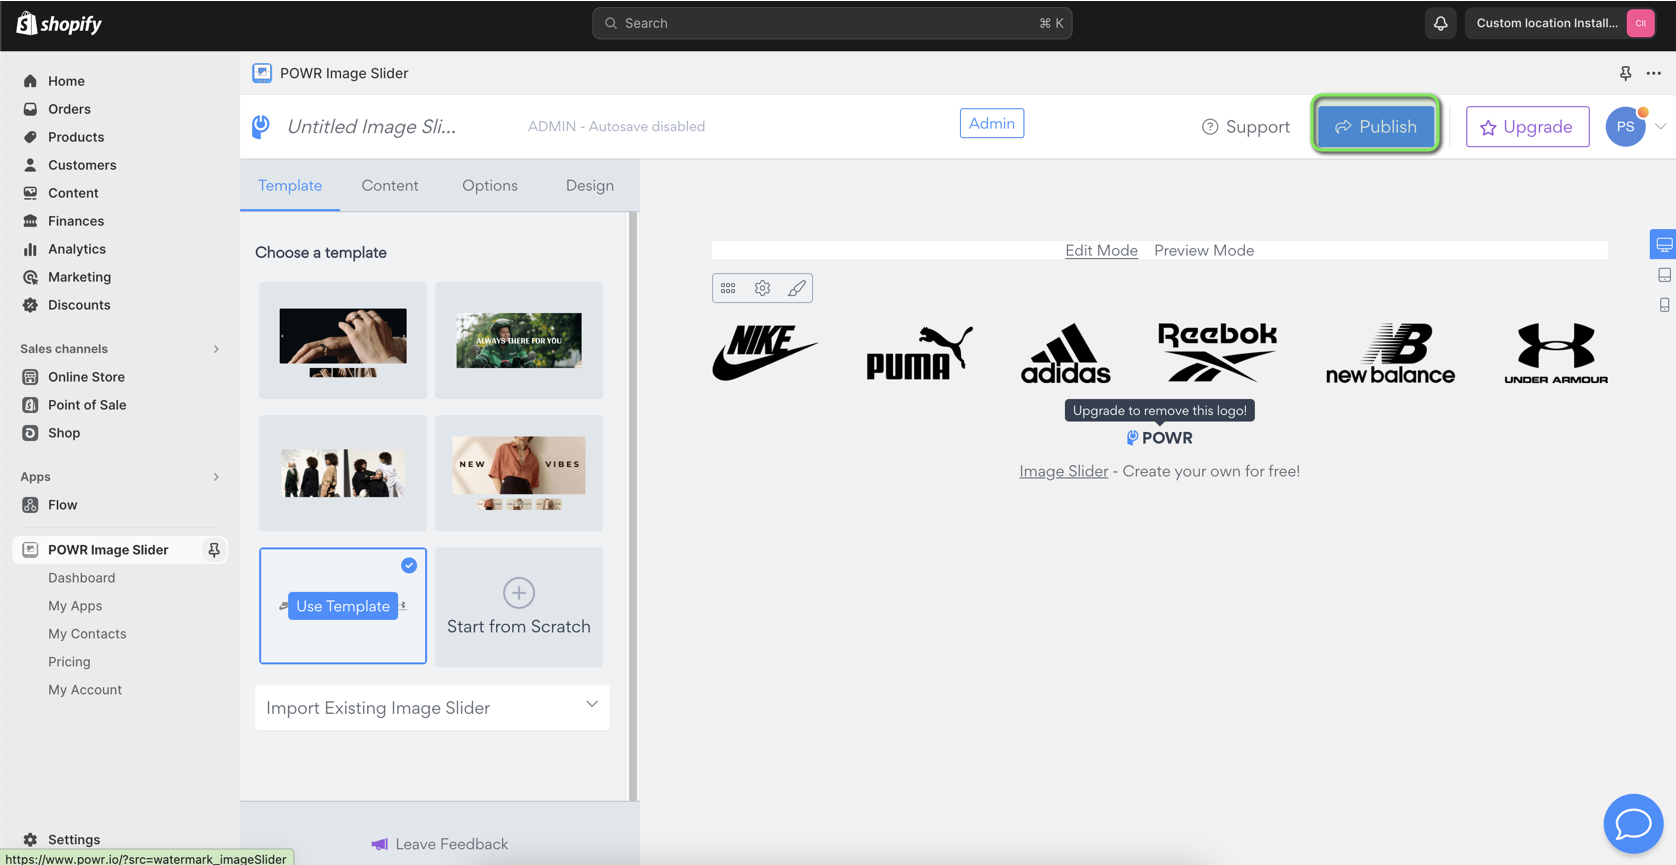Edit the Untitled Image Slider title
Screen dimensions: 1676x865
tap(371, 126)
